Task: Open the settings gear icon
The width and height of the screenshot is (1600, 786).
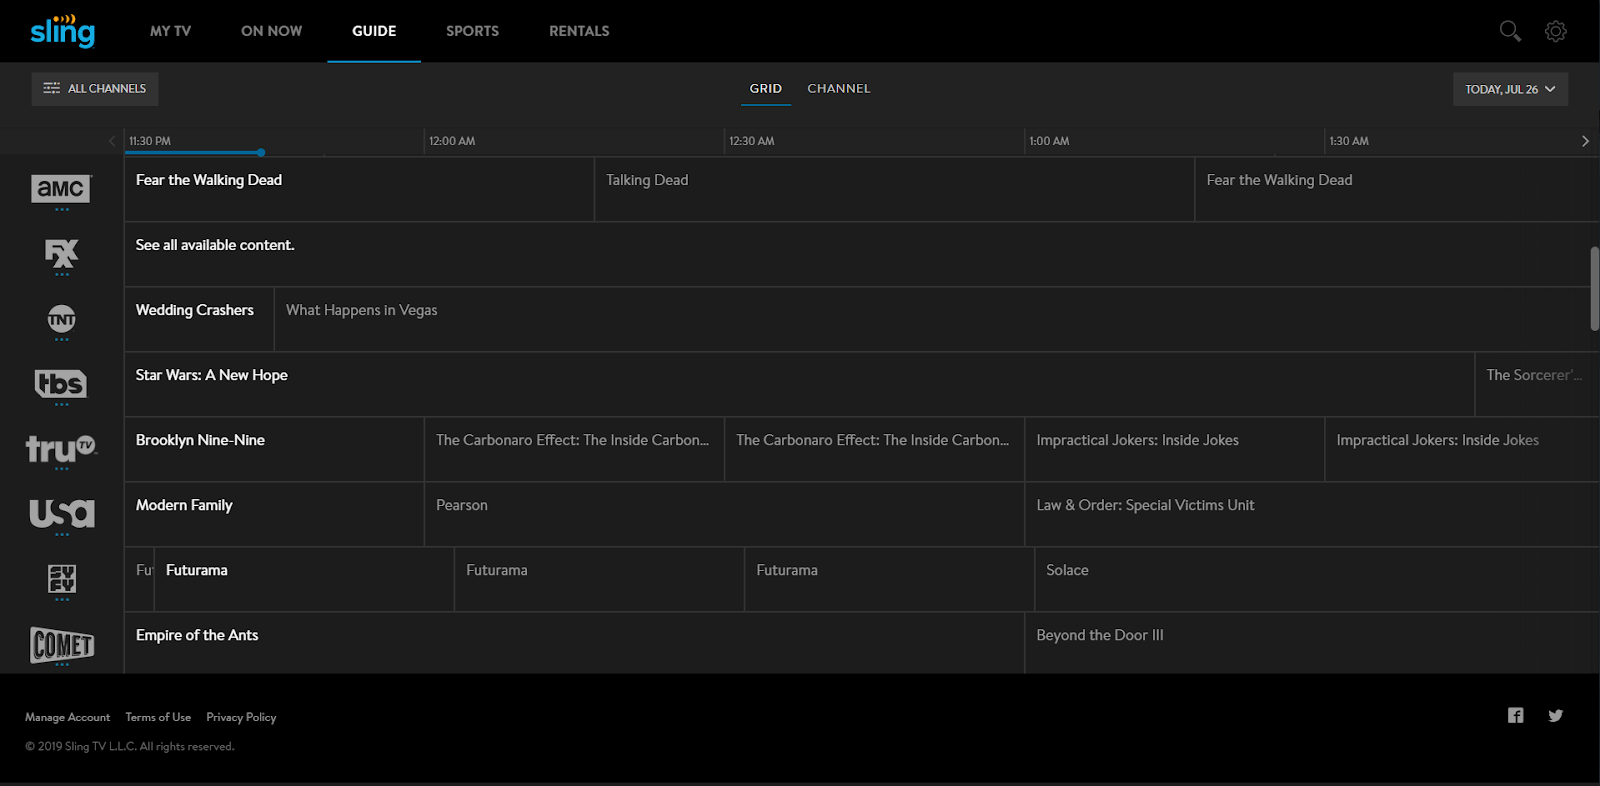Action: click(1556, 31)
